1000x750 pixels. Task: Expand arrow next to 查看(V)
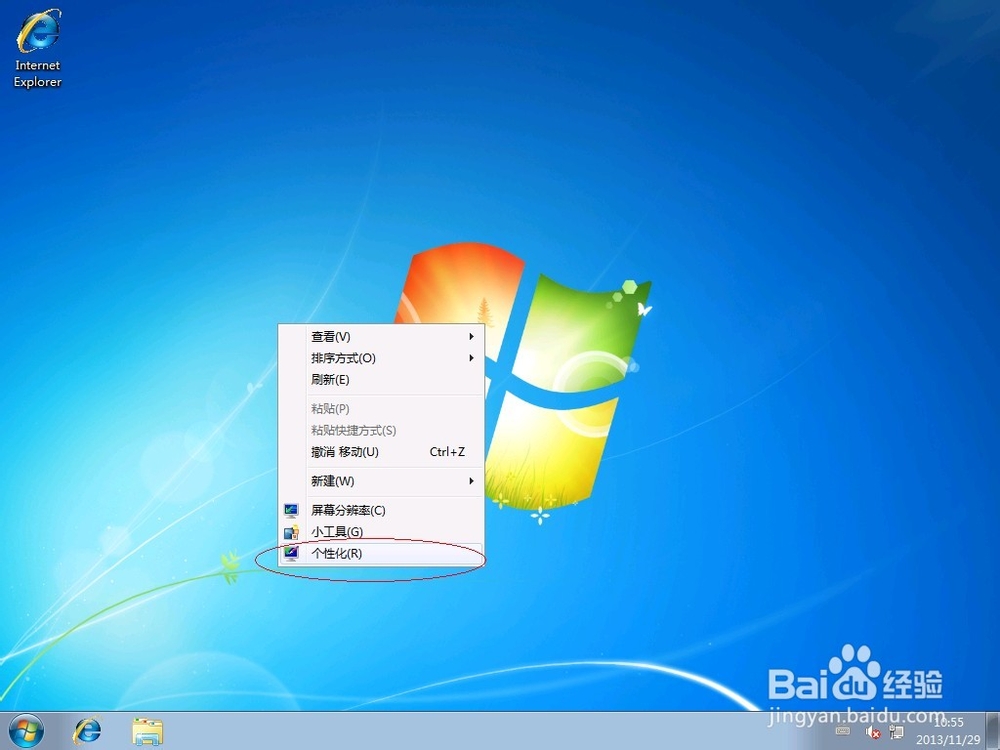point(471,337)
